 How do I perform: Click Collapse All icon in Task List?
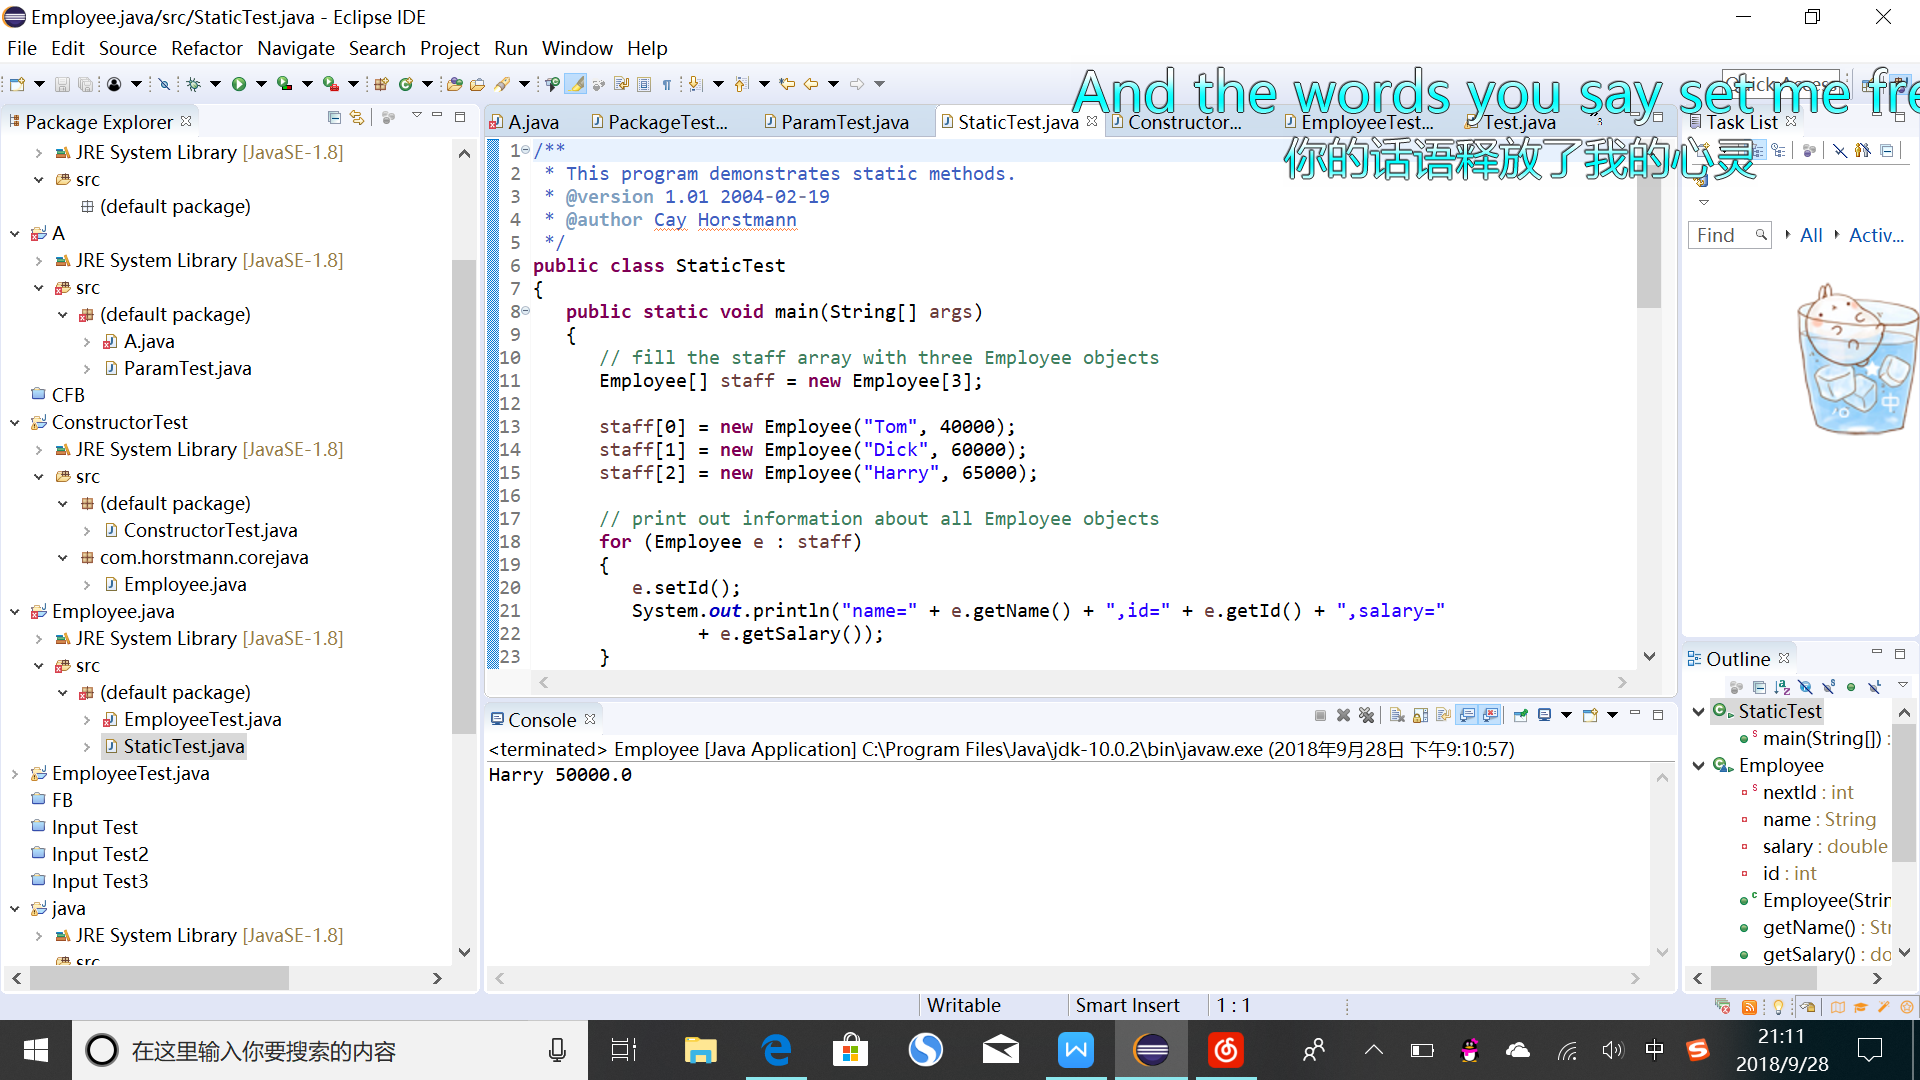1886,151
